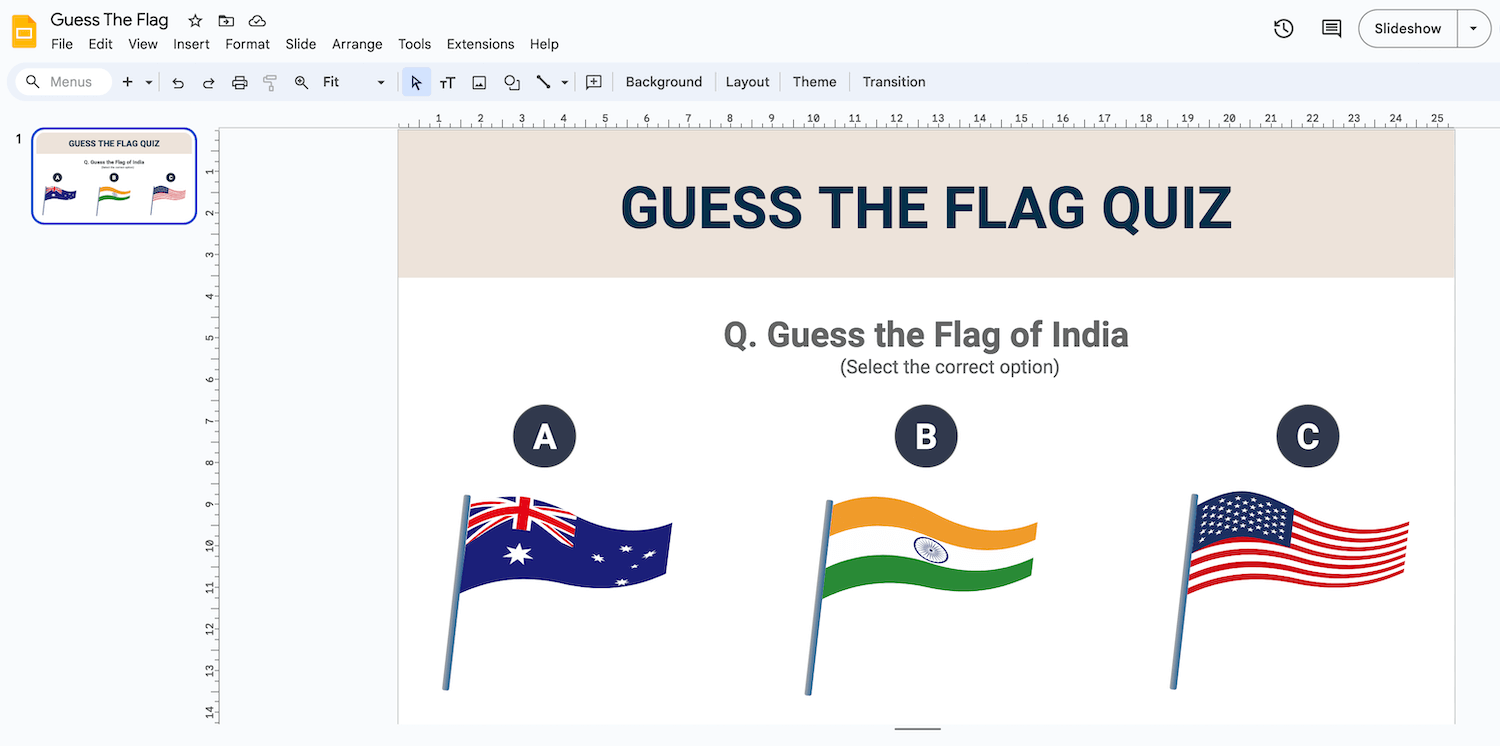Select slide 1 thumbnail in filmstrip
The image size is (1500, 746).
pyautogui.click(x=114, y=176)
